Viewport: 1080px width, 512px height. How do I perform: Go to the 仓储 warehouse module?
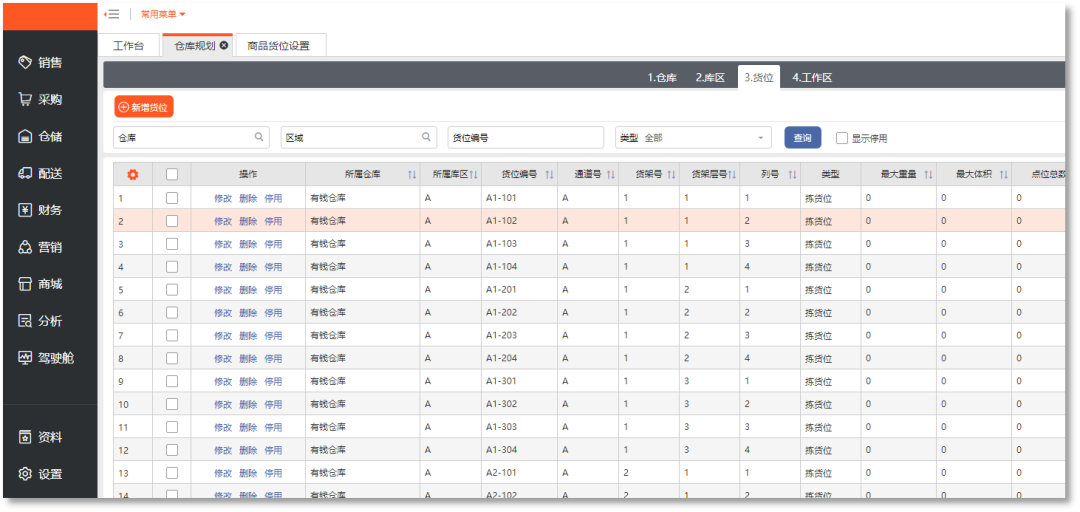(41, 136)
